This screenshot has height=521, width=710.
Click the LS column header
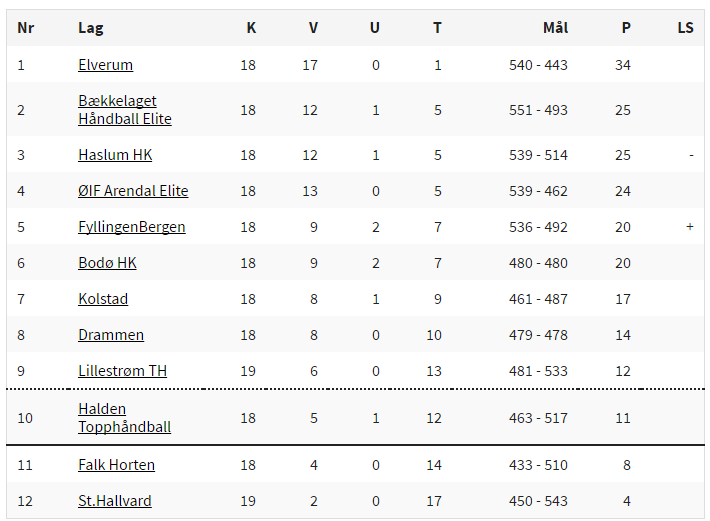(686, 28)
